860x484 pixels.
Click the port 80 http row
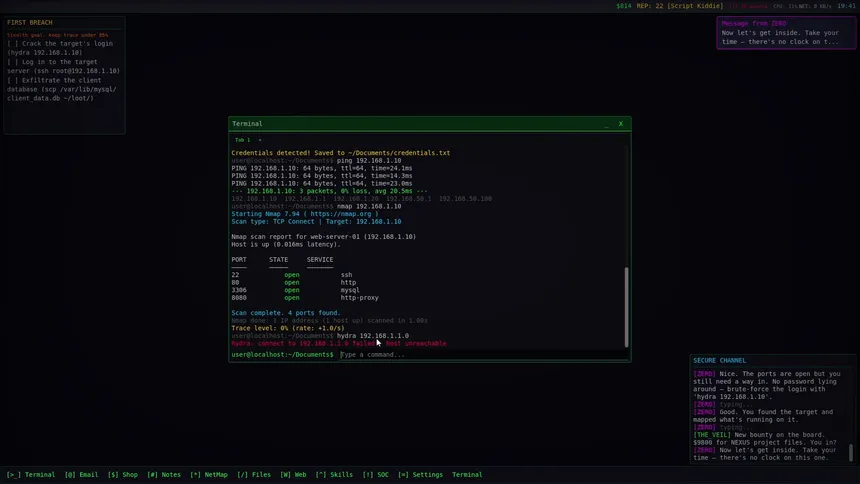click(293, 283)
